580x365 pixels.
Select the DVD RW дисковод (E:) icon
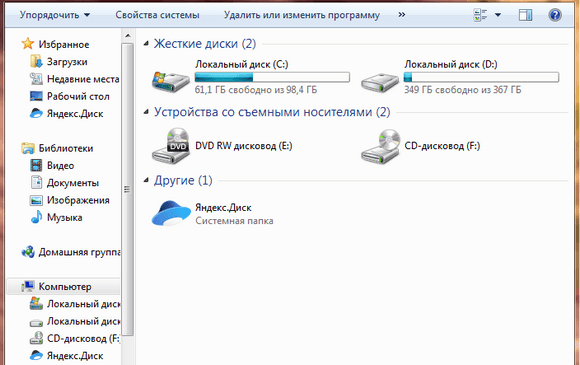tap(171, 146)
